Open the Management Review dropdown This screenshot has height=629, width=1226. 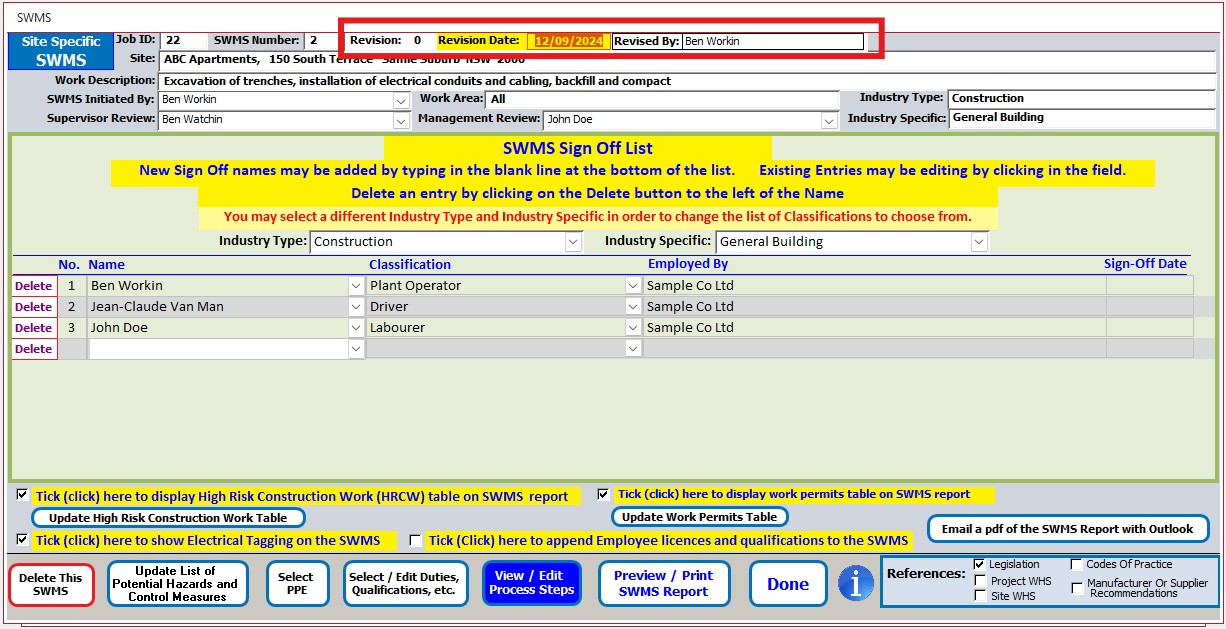[x=829, y=120]
